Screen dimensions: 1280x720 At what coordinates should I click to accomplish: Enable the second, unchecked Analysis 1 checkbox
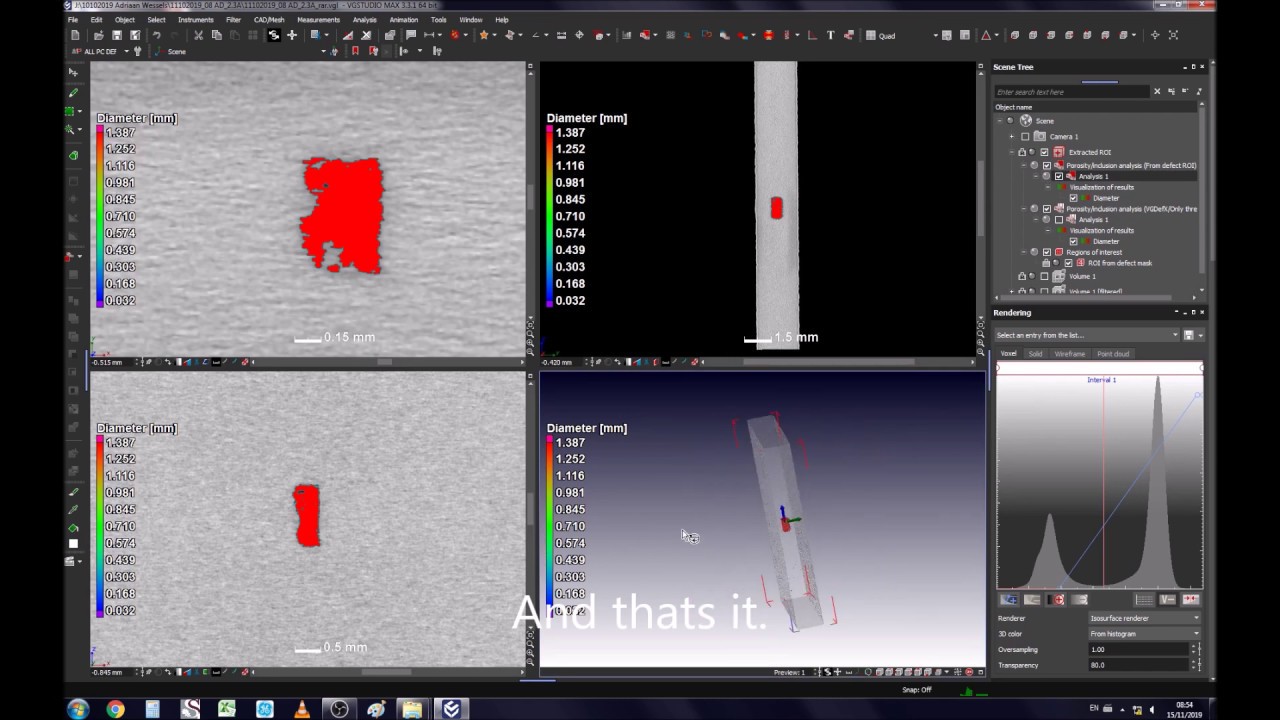pos(1059,219)
